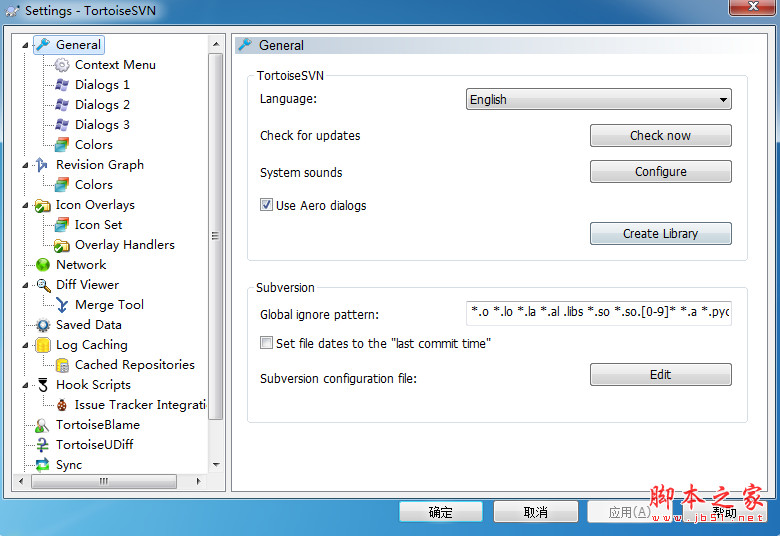Click the Dialogs 3 icon

62,124
